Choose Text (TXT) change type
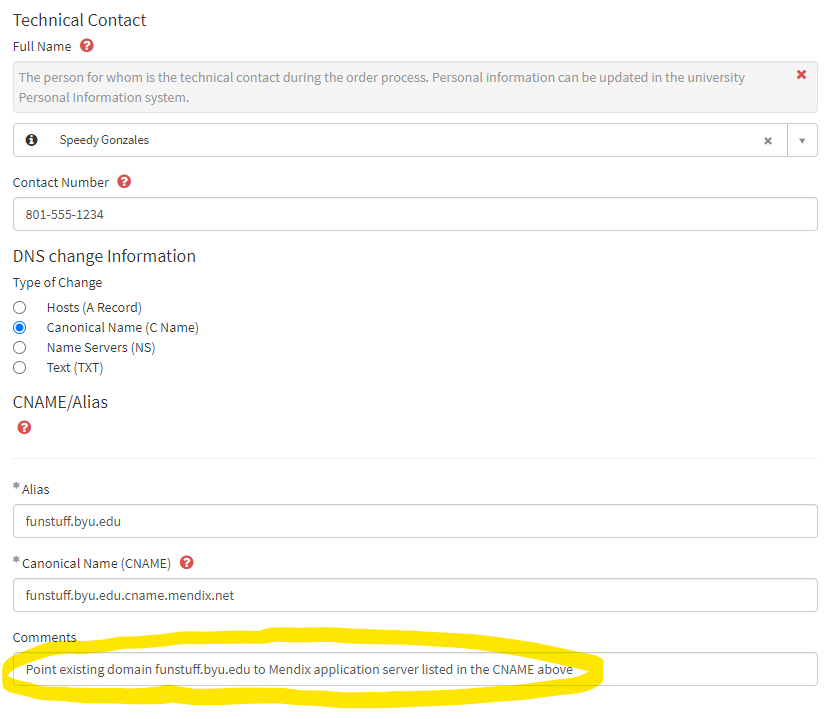The image size is (832, 719). click(x=20, y=368)
